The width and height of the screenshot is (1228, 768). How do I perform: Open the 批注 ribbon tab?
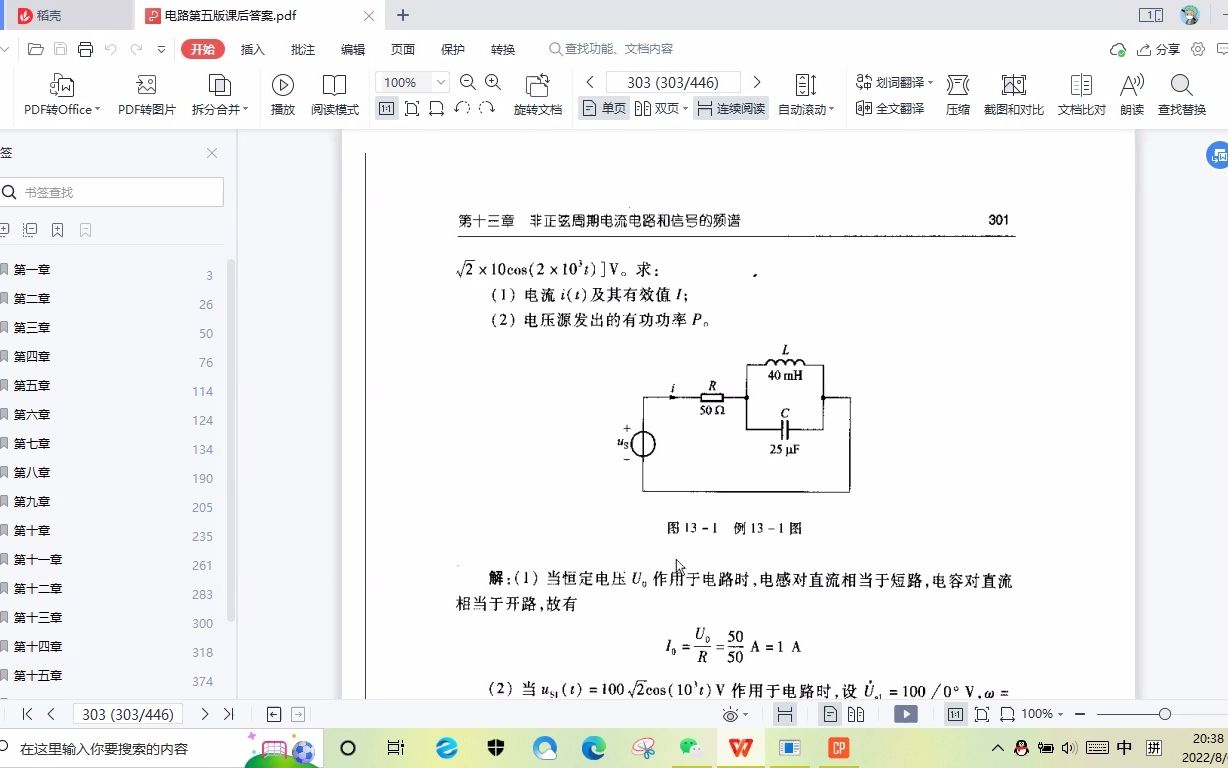[x=302, y=48]
